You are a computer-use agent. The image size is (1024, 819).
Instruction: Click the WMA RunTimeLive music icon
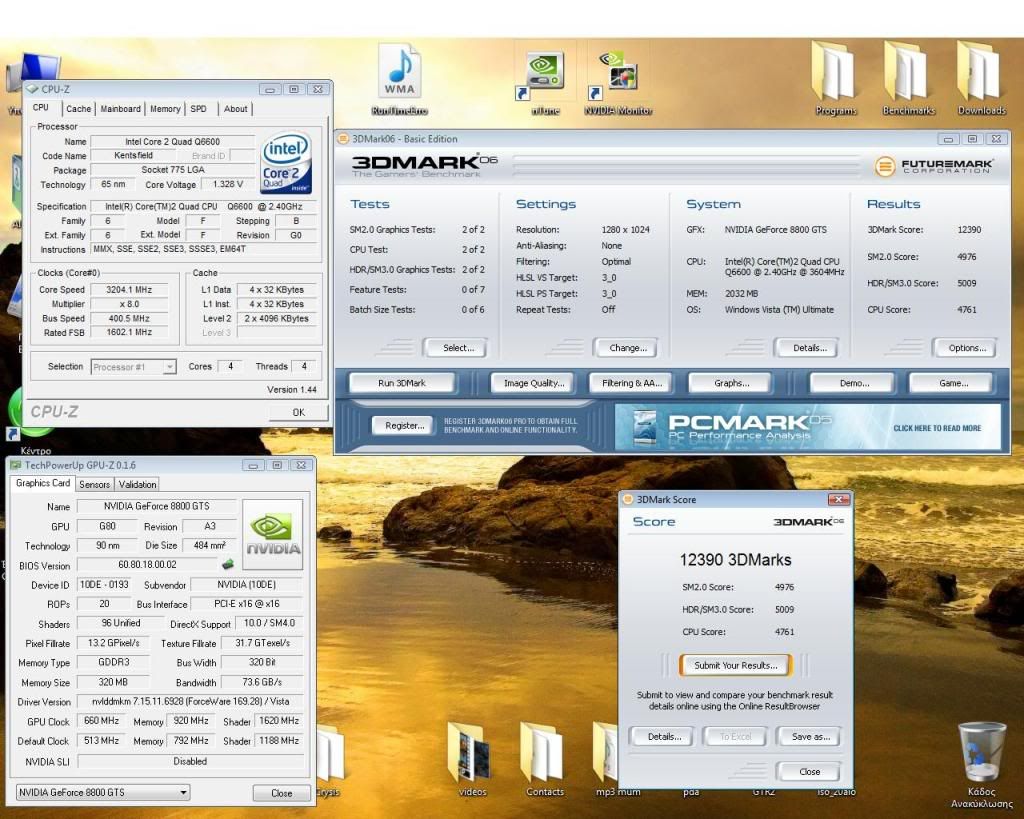[399, 70]
